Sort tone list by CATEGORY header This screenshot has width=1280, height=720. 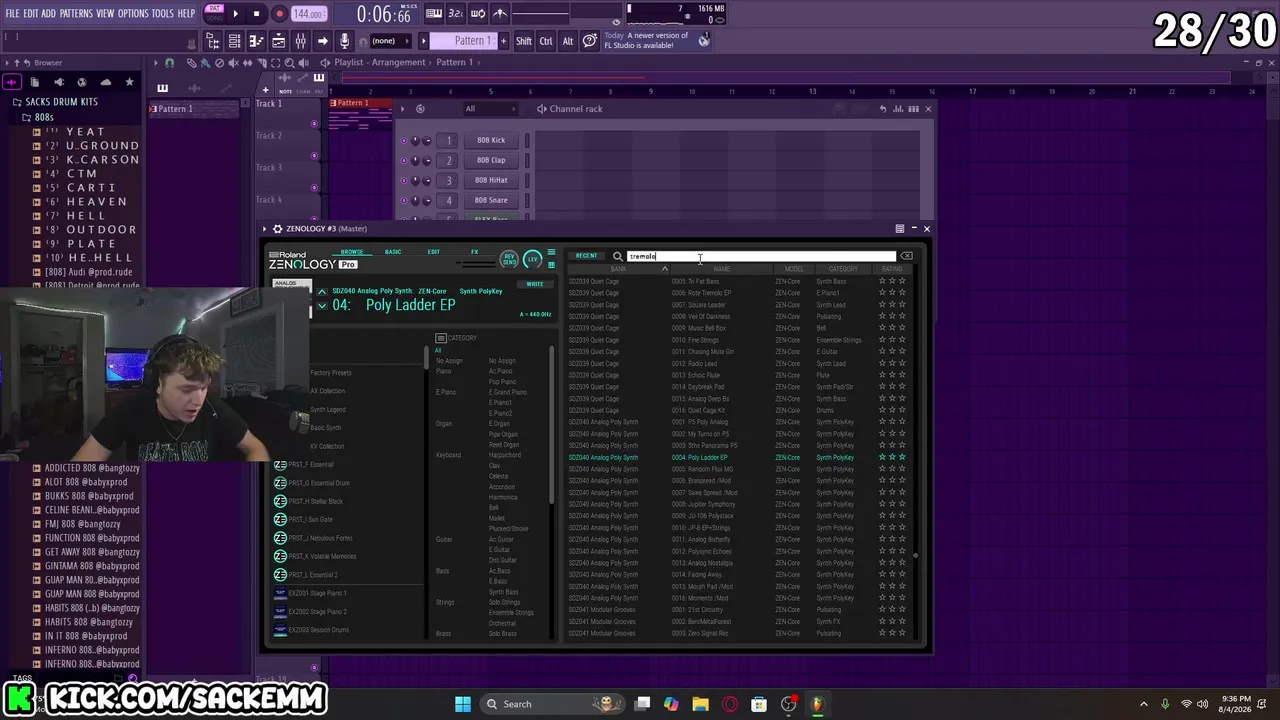pyautogui.click(x=843, y=269)
